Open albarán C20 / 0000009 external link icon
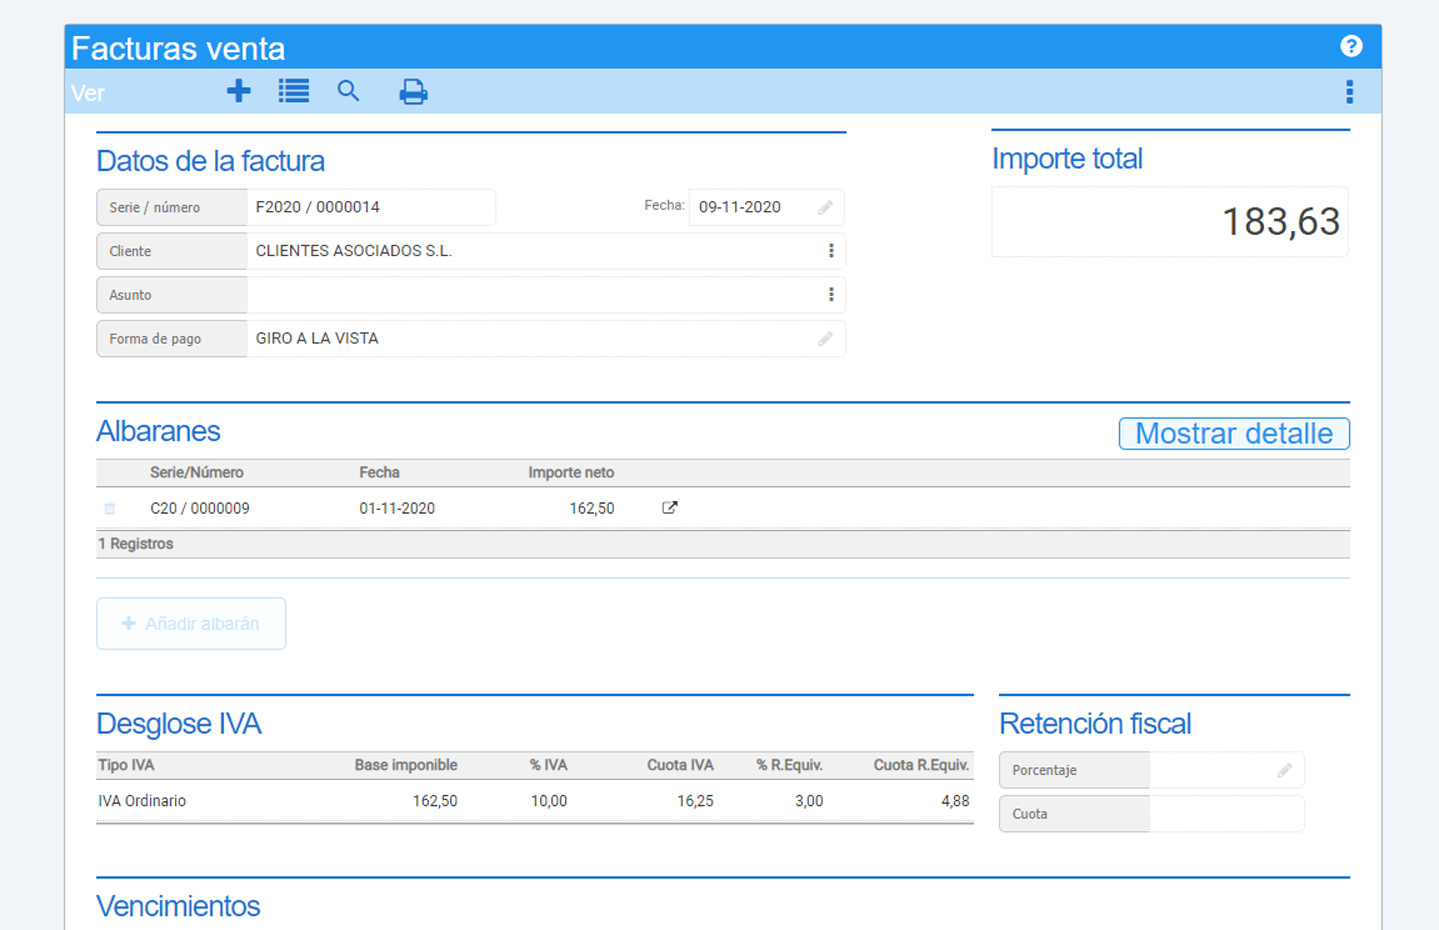 click(x=670, y=508)
